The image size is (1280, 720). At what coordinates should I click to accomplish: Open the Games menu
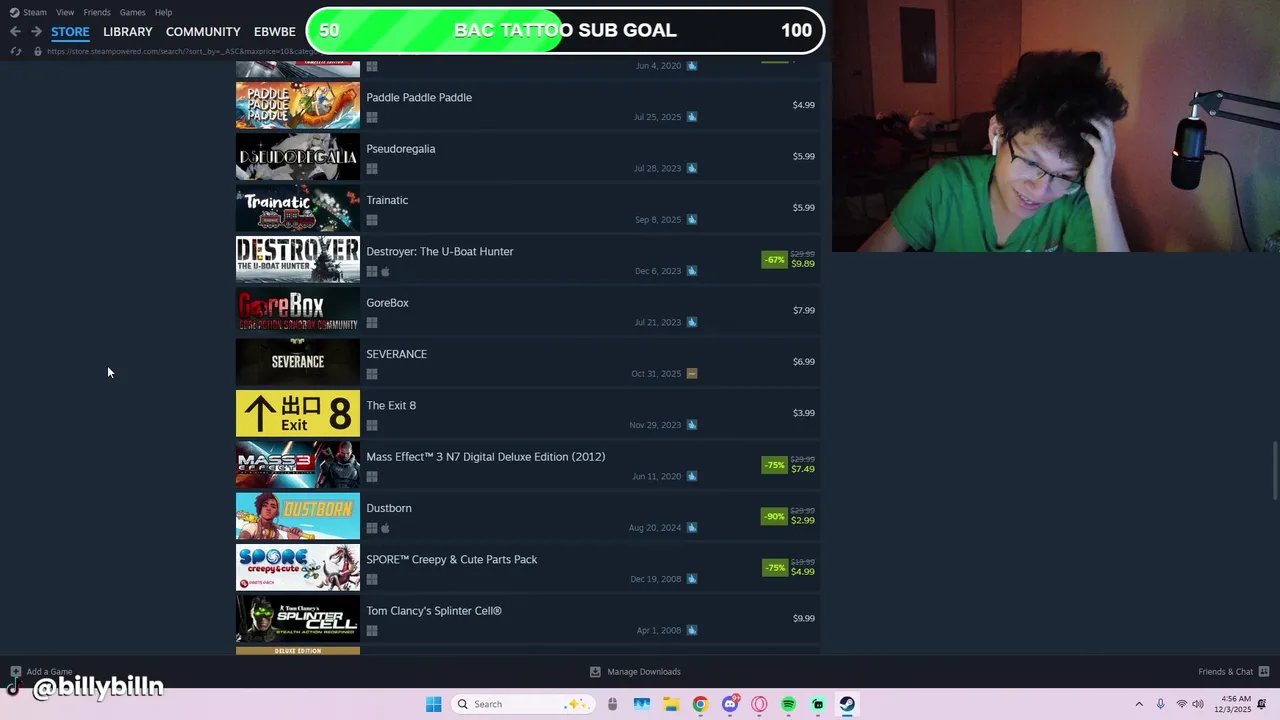(x=132, y=12)
